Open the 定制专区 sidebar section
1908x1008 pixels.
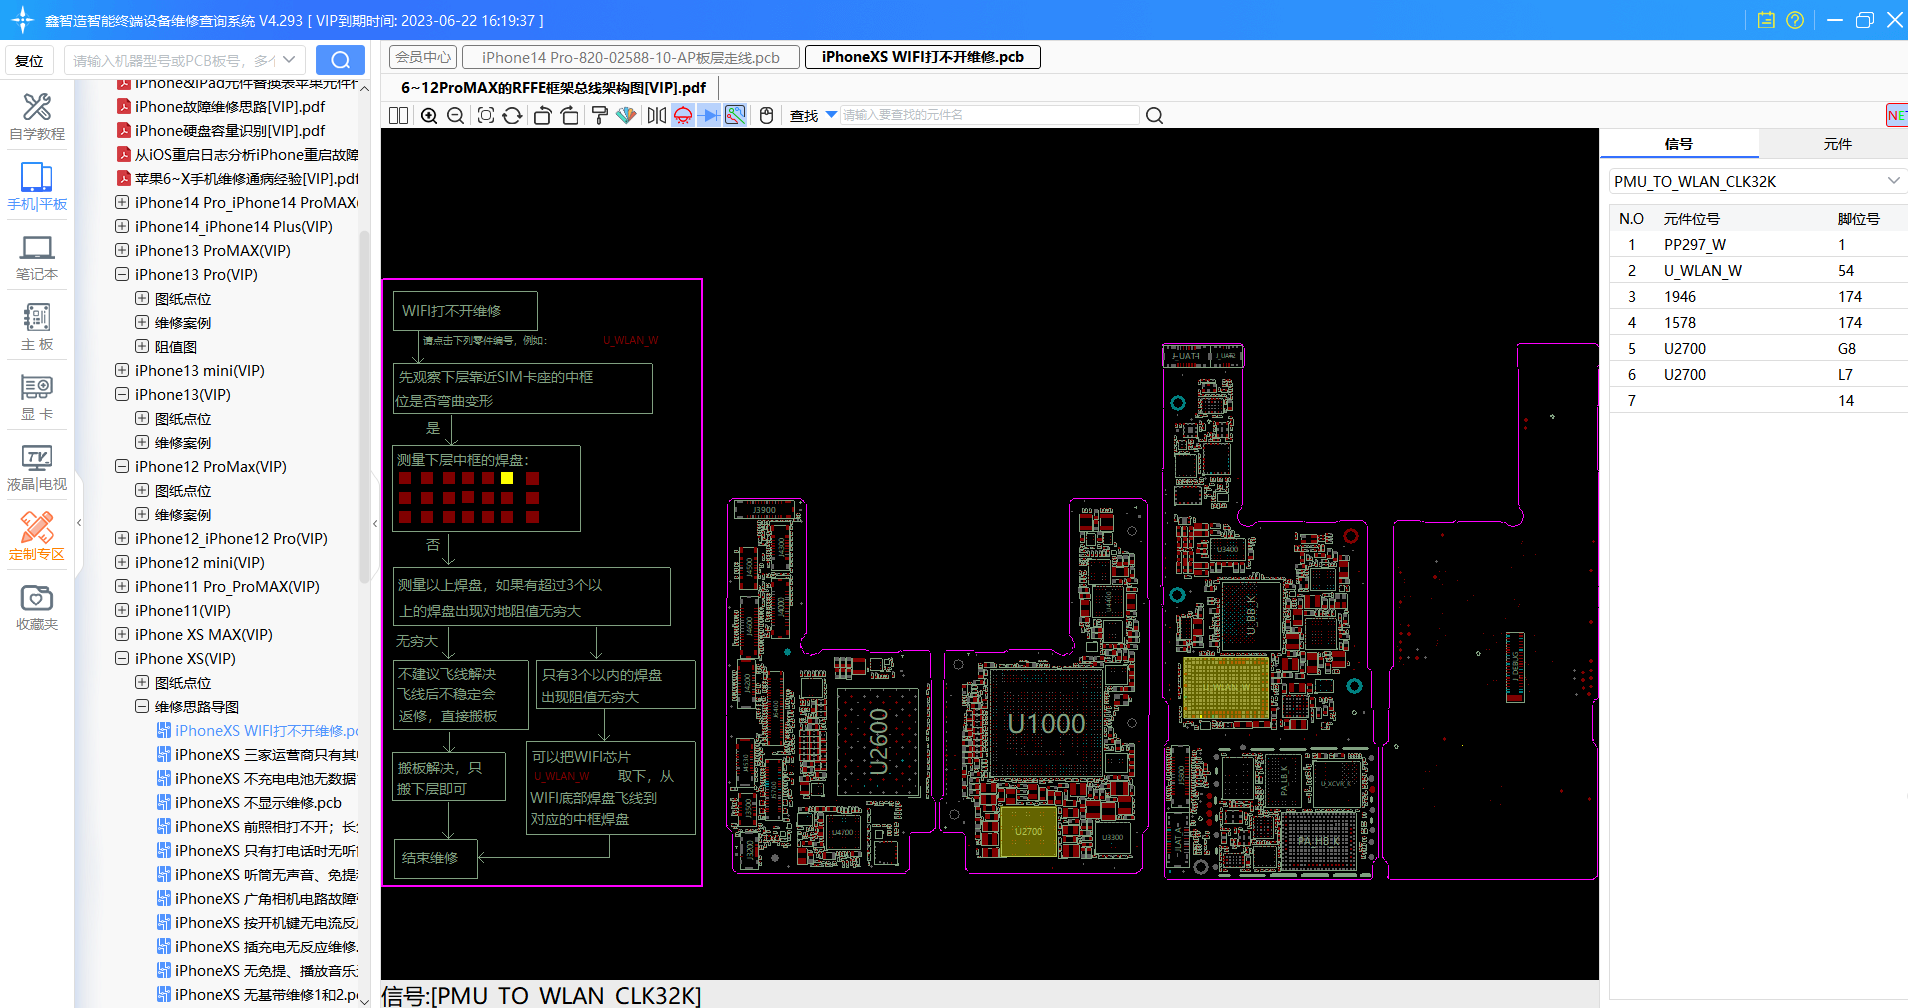(x=37, y=537)
